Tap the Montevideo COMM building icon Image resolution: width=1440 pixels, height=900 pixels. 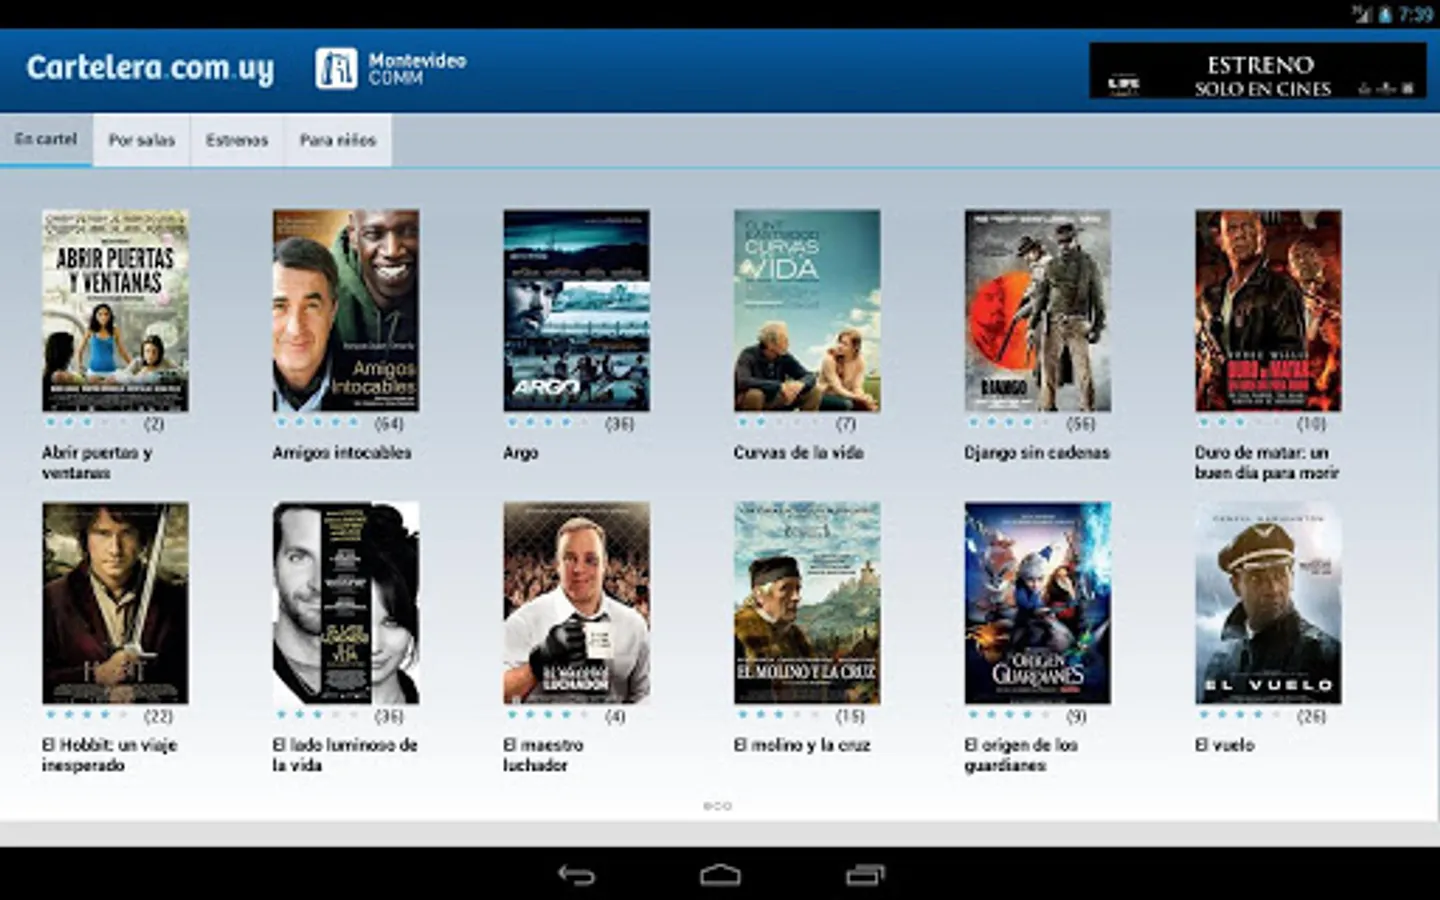point(336,68)
